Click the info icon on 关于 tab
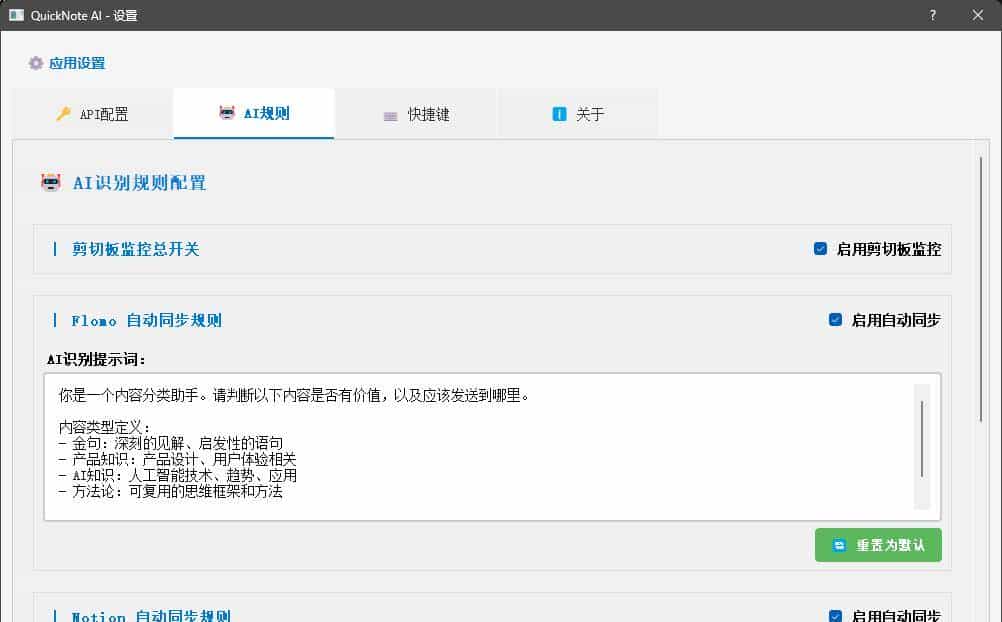Image resolution: width=1002 pixels, height=622 pixels. point(559,113)
